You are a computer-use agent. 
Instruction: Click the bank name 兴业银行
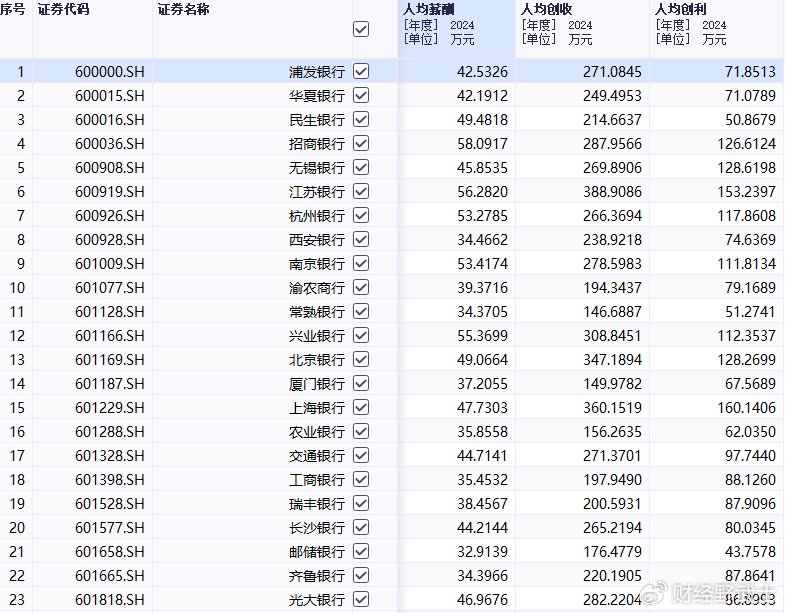(x=317, y=336)
